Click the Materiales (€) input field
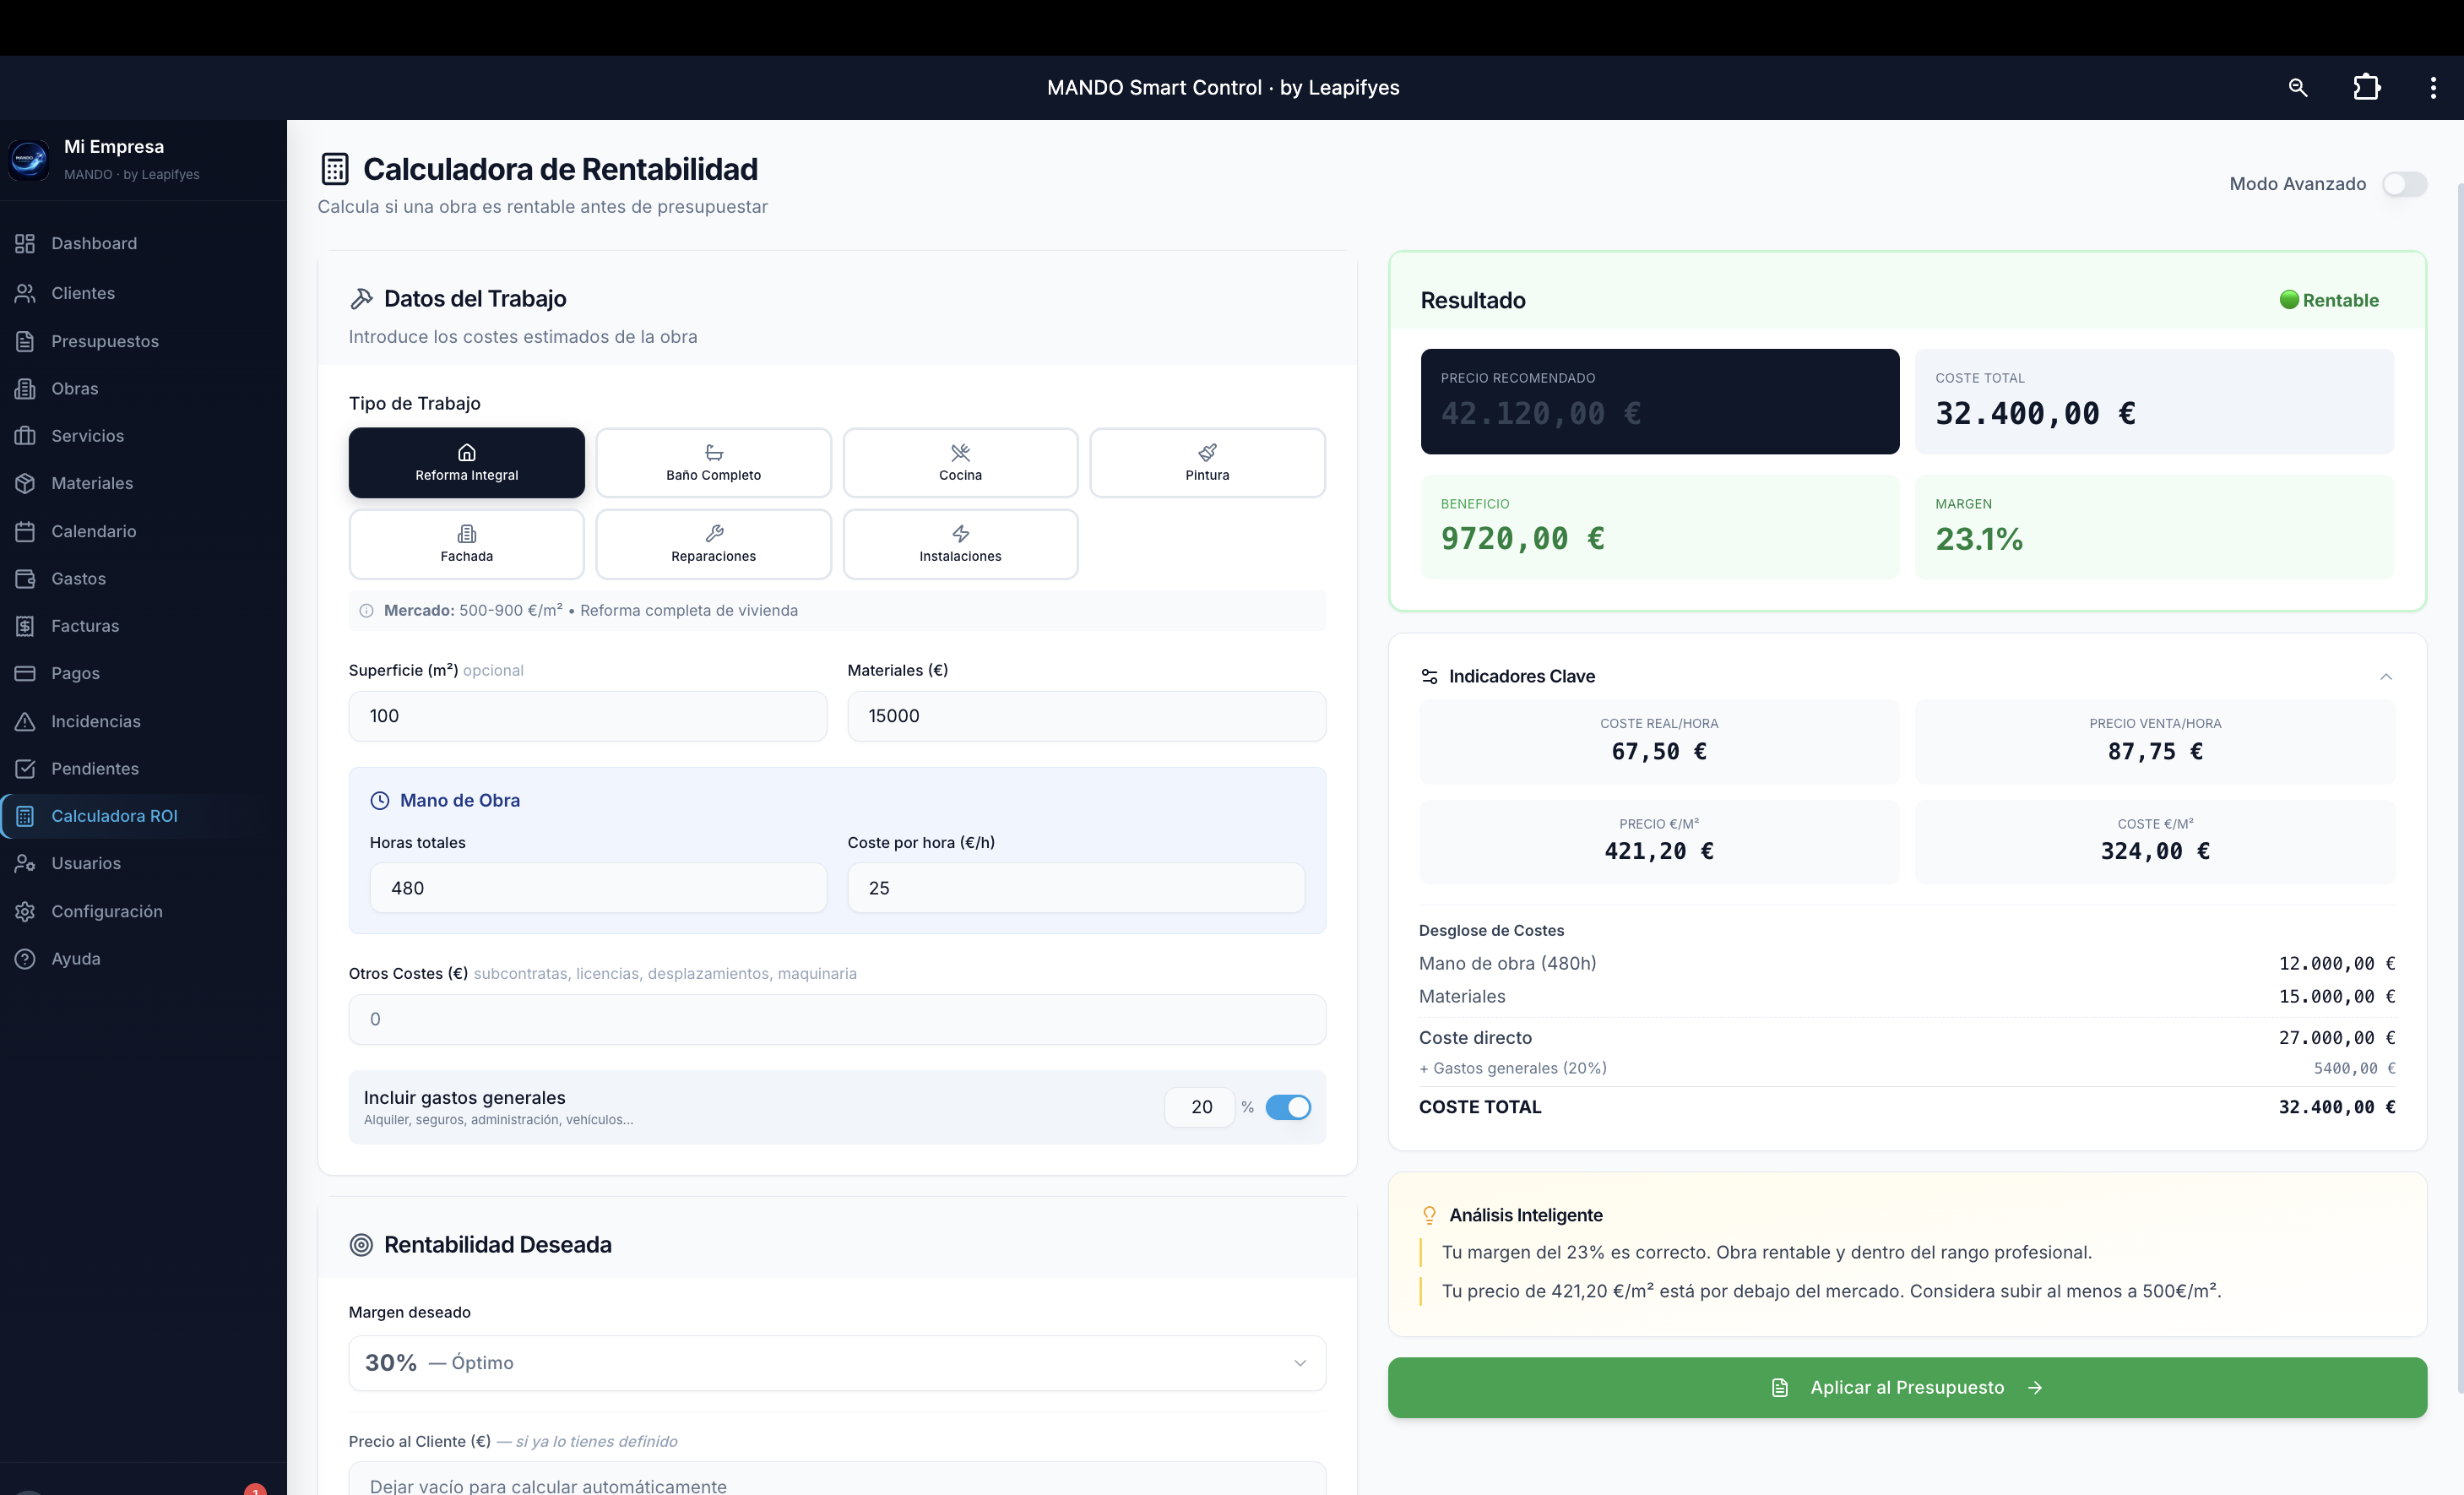This screenshot has height=1495, width=2464. [1086, 716]
